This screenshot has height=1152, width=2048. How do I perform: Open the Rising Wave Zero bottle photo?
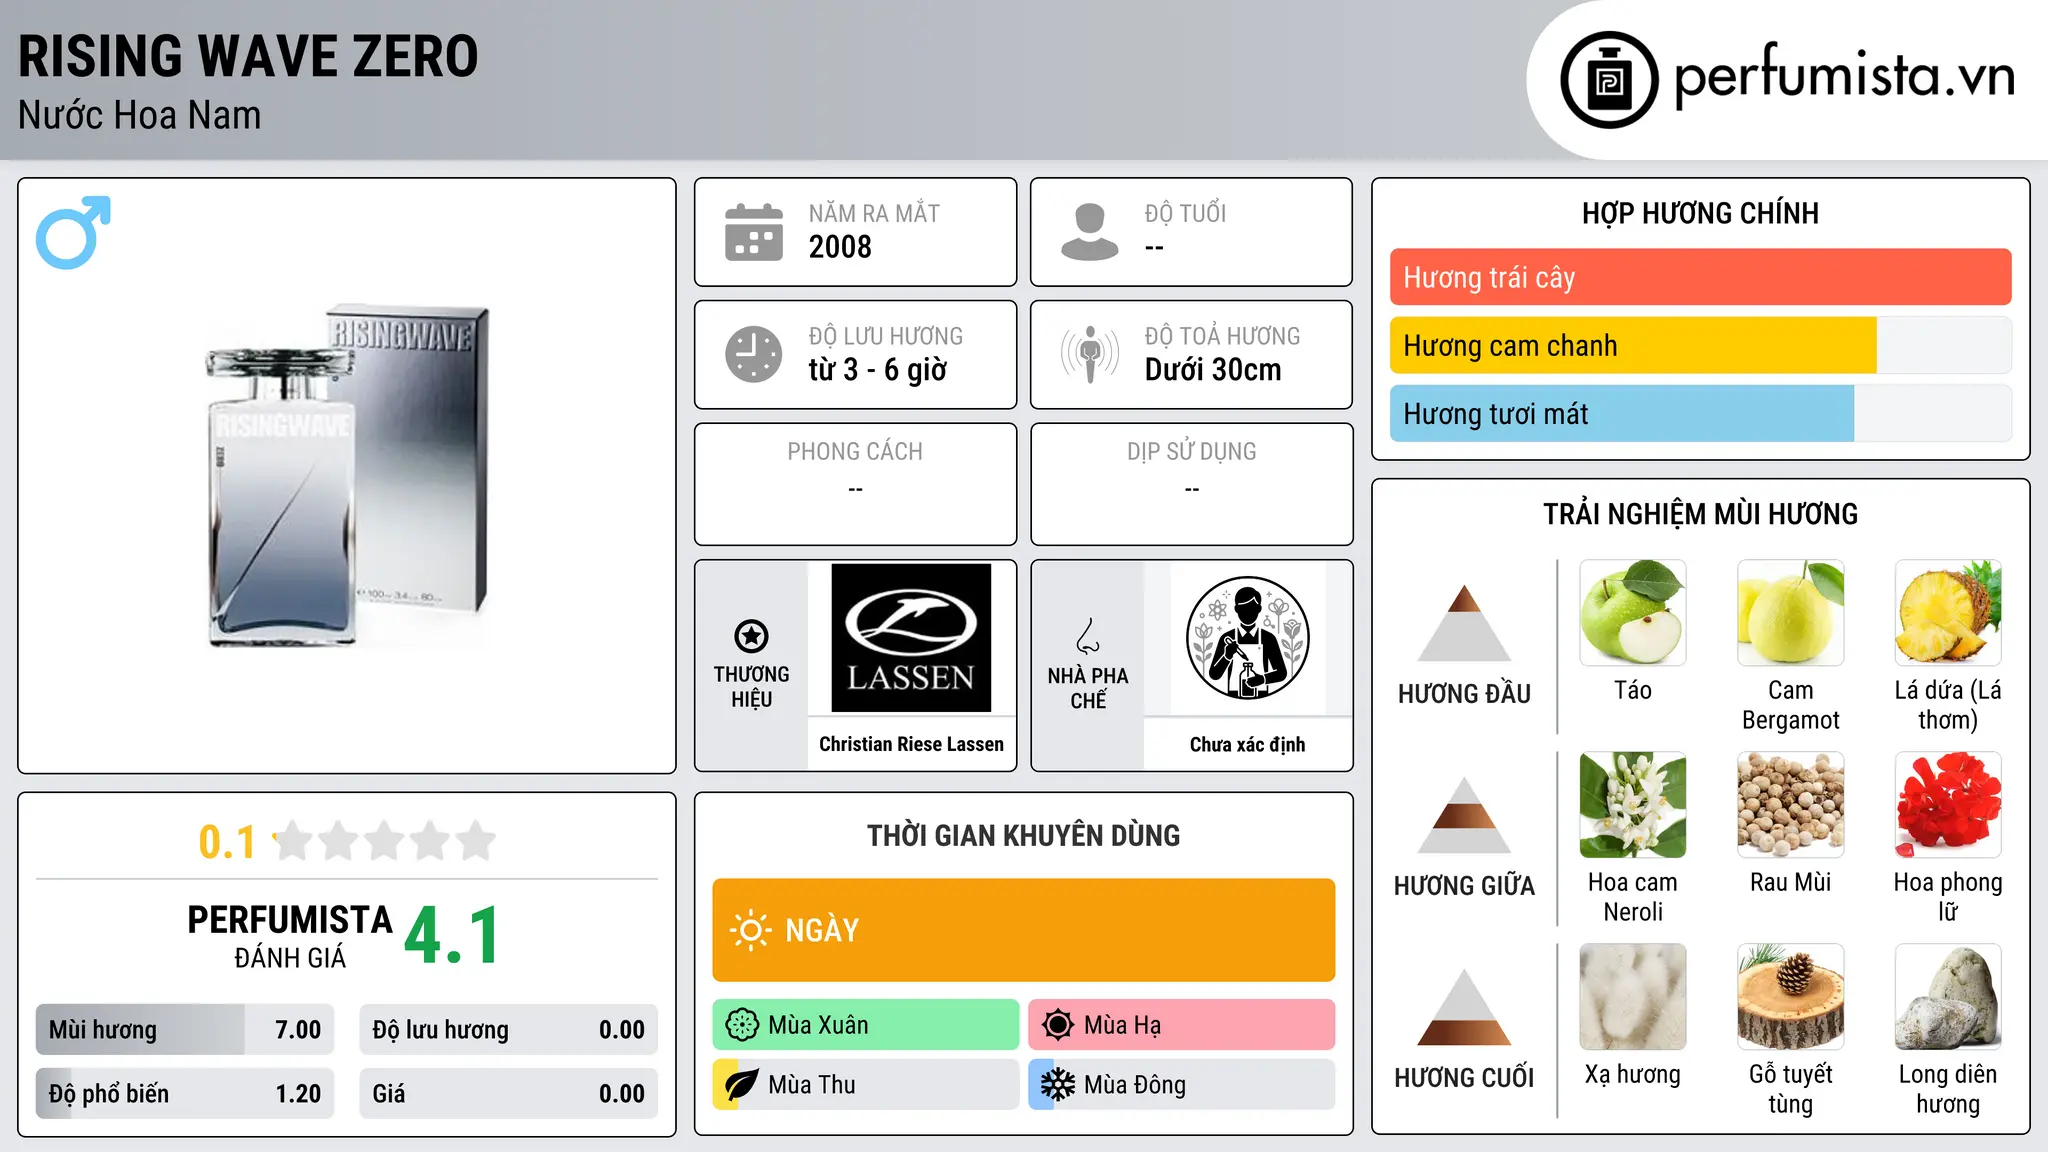click(348, 476)
